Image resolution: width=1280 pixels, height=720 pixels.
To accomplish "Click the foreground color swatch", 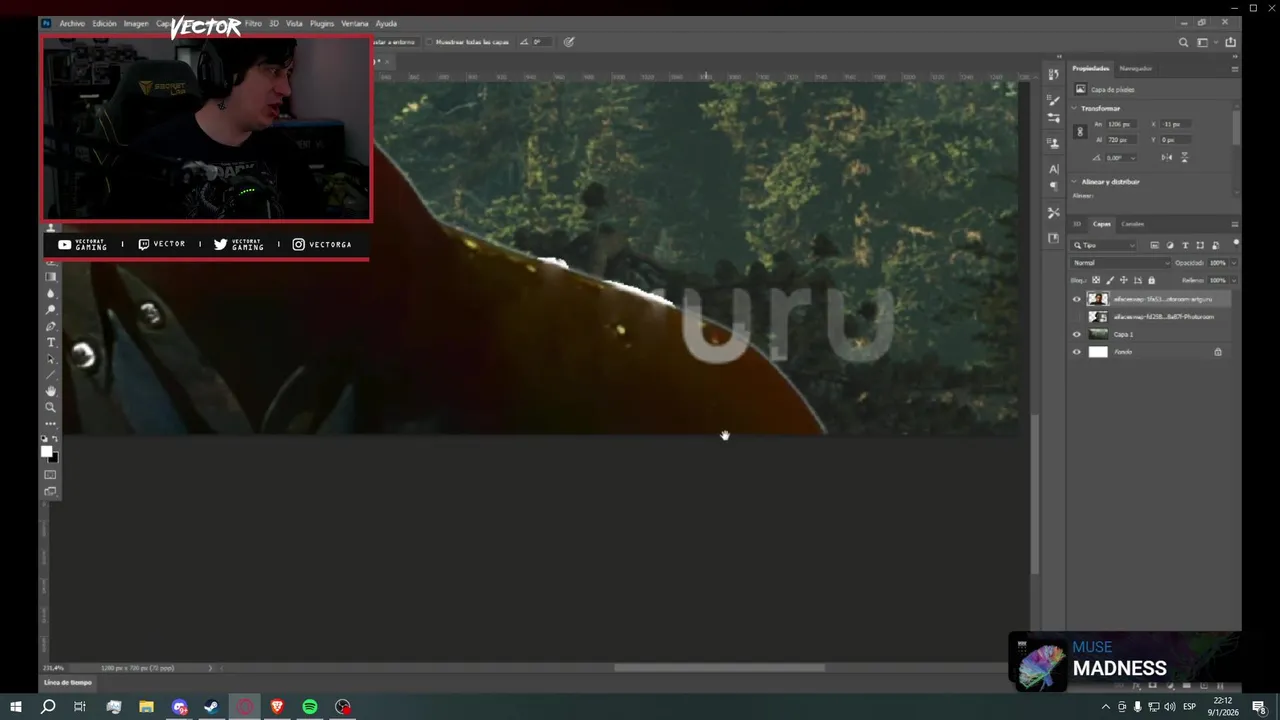I will coord(46,452).
